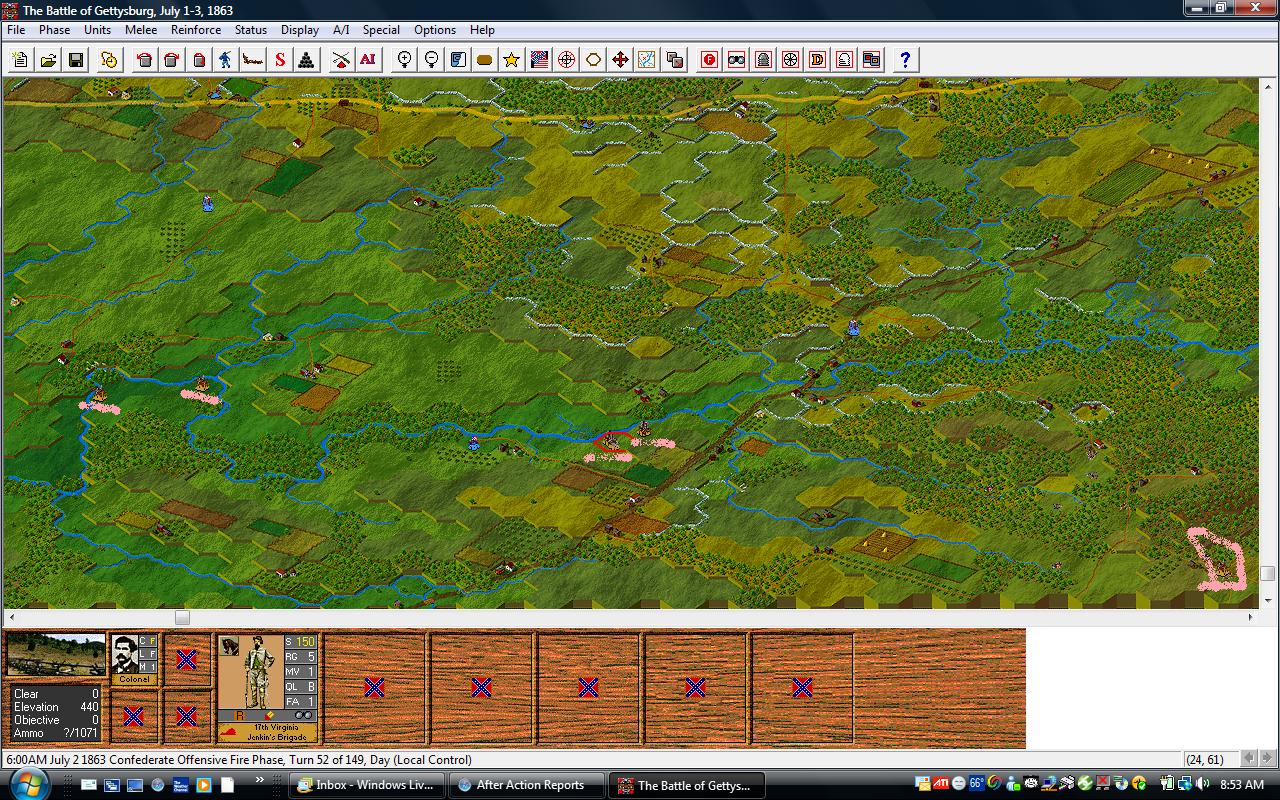Select the Colonel leader portrait
This screenshot has height=800, width=1280.
pos(126,654)
